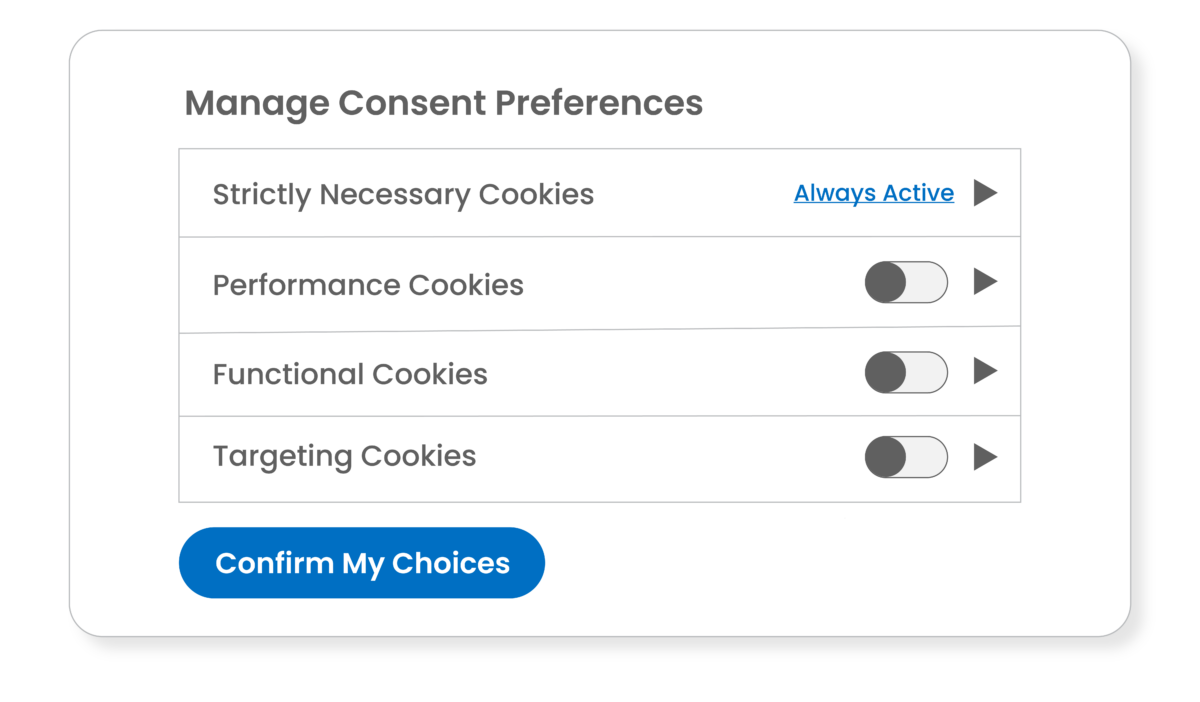Click the chevron icon on Functional Cookies row
This screenshot has height=702, width=1200.
(986, 372)
